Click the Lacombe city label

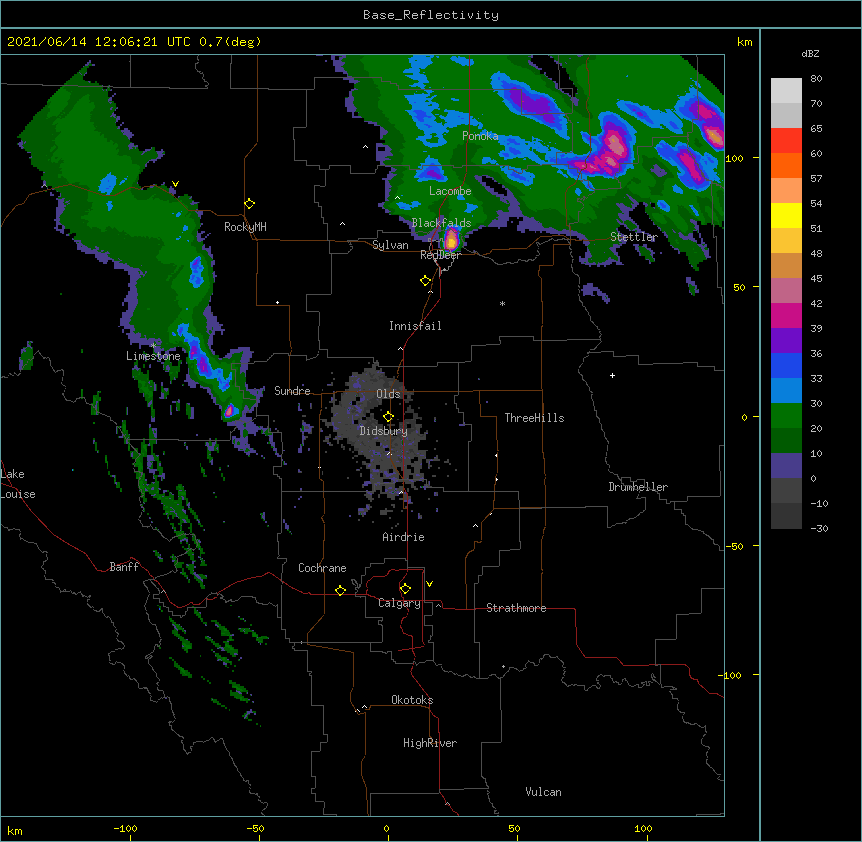click(x=450, y=191)
